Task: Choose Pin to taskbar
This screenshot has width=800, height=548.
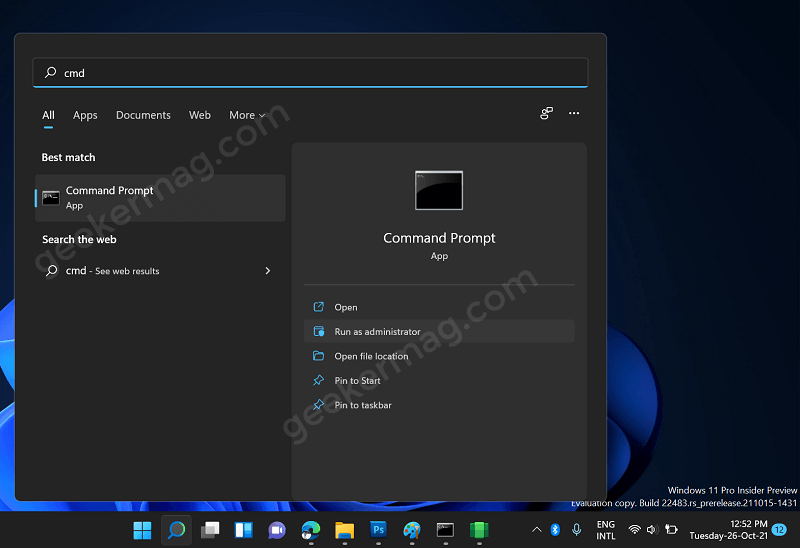Action: click(439, 405)
